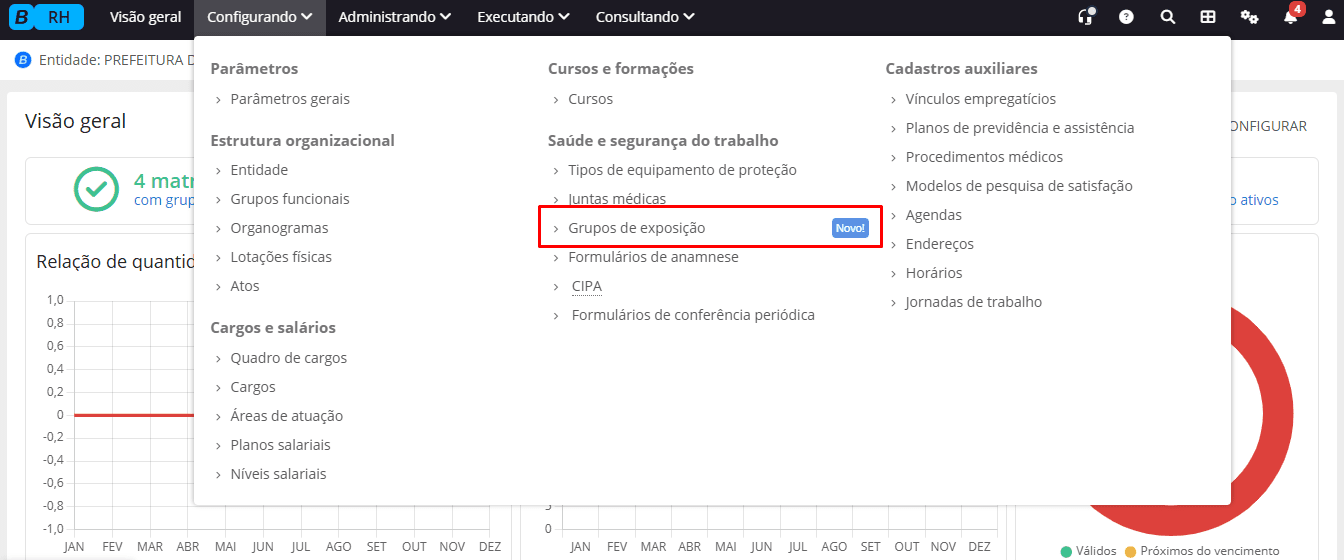Viewport: 1344px width, 560px height.
Task: Expand the Administrando dropdown
Action: pyautogui.click(x=394, y=17)
